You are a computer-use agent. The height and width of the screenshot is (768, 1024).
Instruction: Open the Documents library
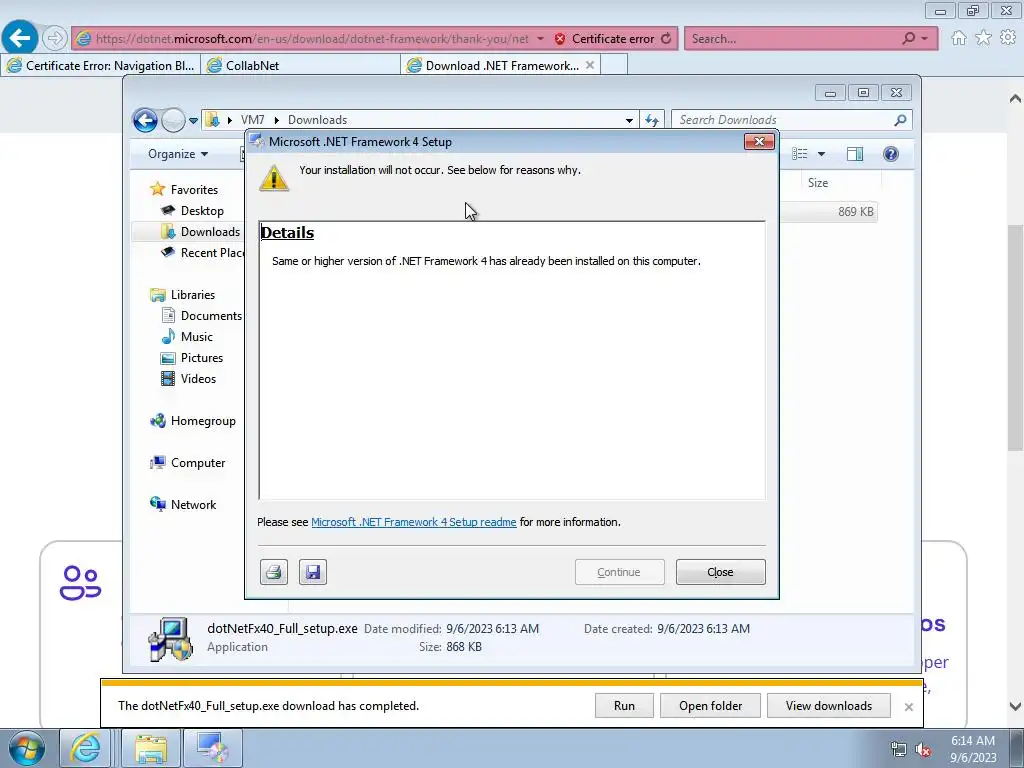tap(211, 315)
